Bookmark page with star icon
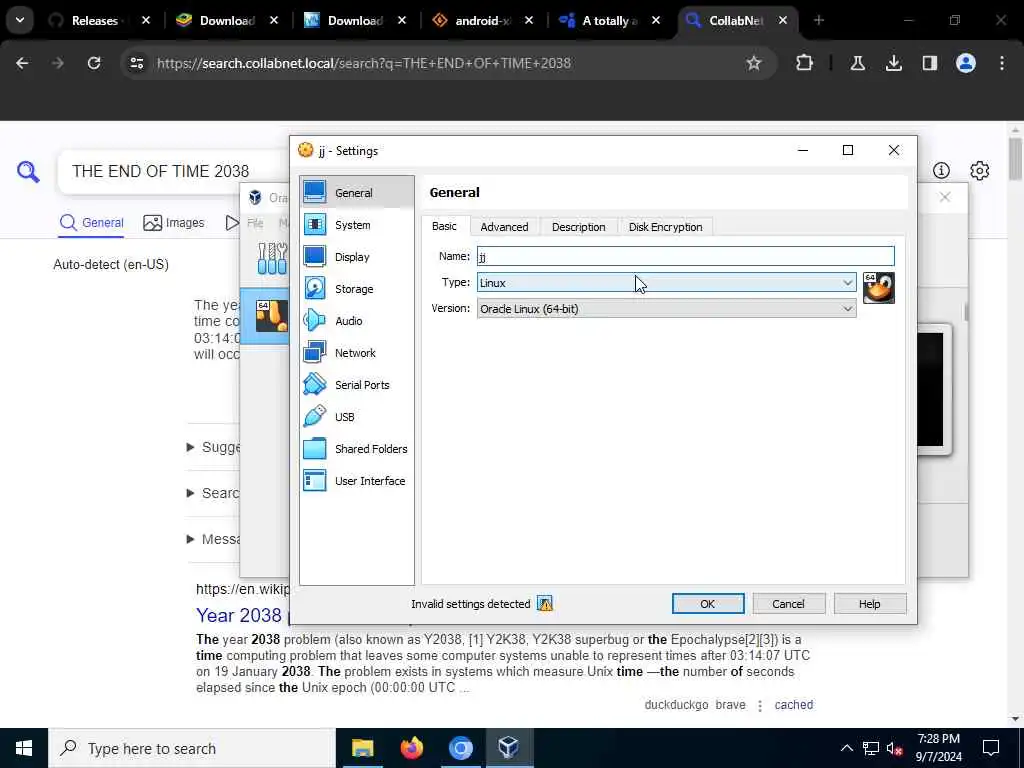This screenshot has height=768, width=1024. 754,63
